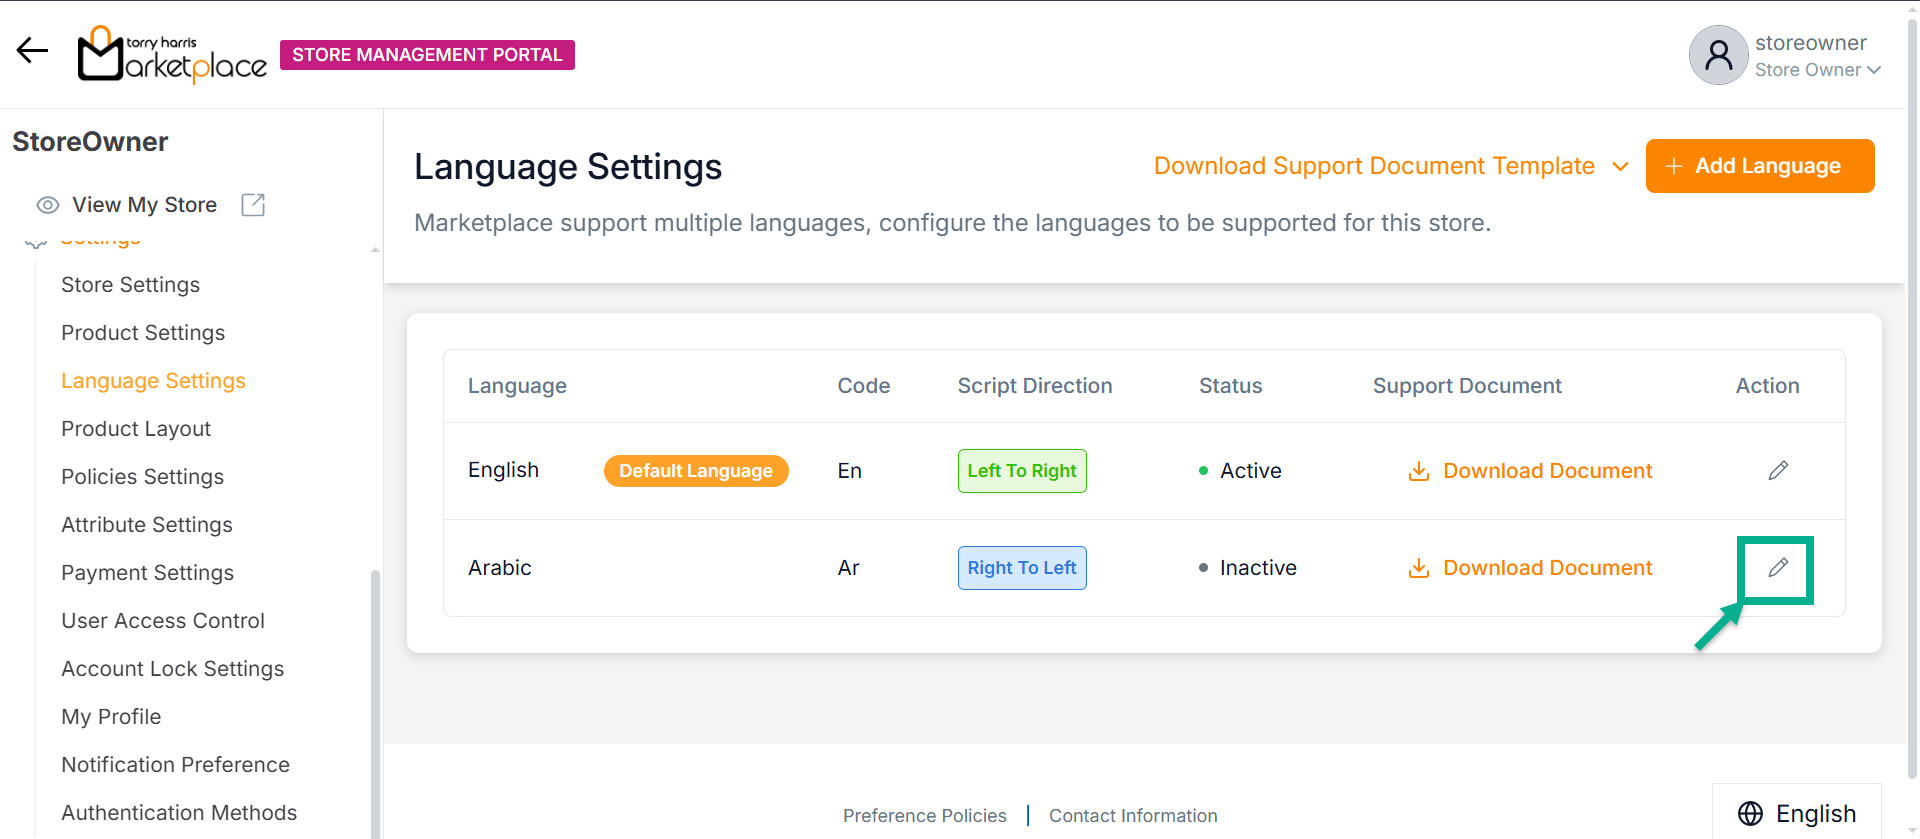Image resolution: width=1920 pixels, height=839 pixels.
Task: Open Store Settings in sidebar
Action: click(x=130, y=285)
